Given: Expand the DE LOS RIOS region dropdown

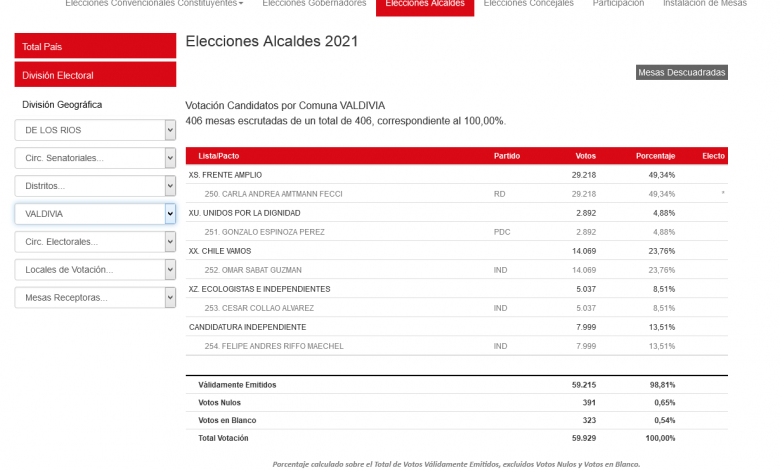Looking at the screenshot, I should (x=95, y=130).
